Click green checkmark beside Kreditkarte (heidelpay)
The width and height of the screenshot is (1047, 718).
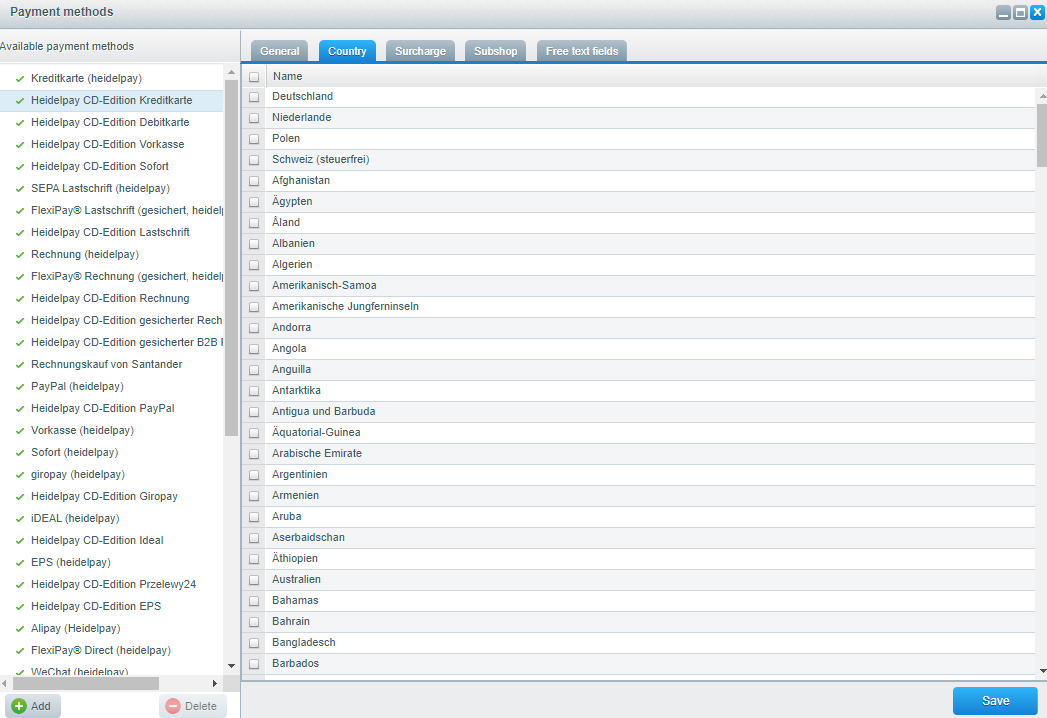pyautogui.click(x=20, y=79)
